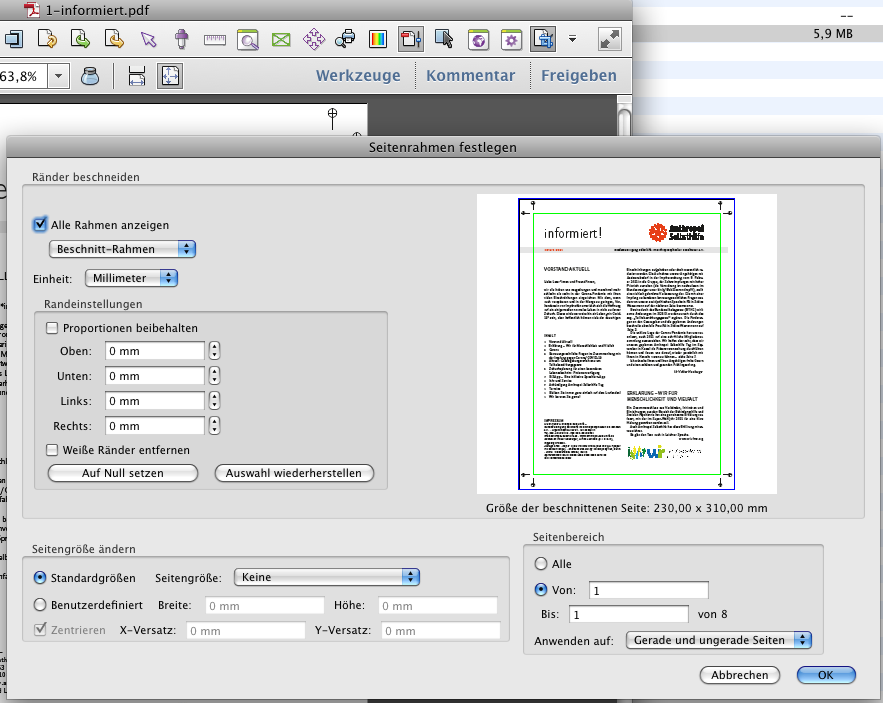Click the stacked pages icon in toolbar

14,39
